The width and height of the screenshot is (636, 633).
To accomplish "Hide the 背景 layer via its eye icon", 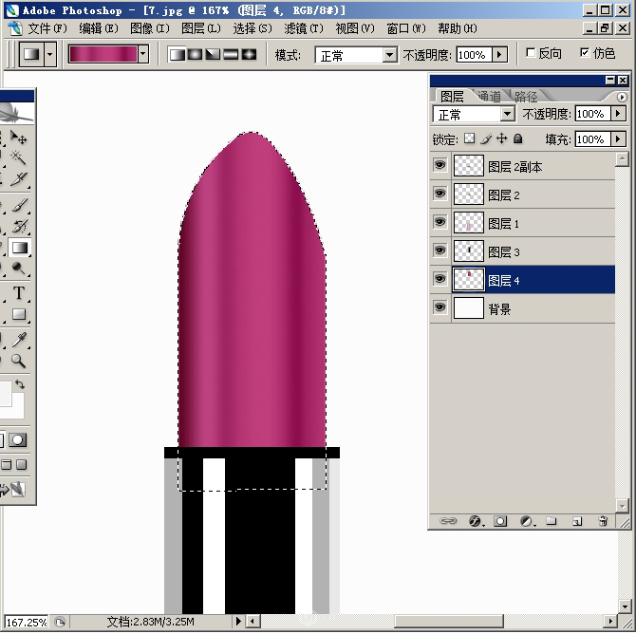I will pos(440,308).
